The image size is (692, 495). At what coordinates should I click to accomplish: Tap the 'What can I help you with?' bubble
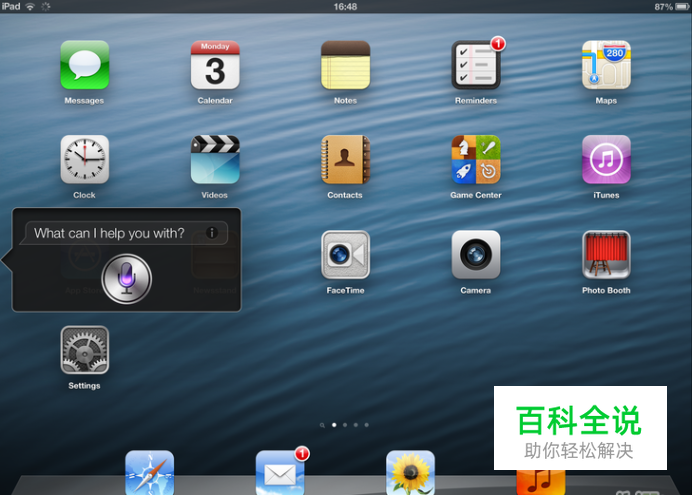(x=126, y=233)
